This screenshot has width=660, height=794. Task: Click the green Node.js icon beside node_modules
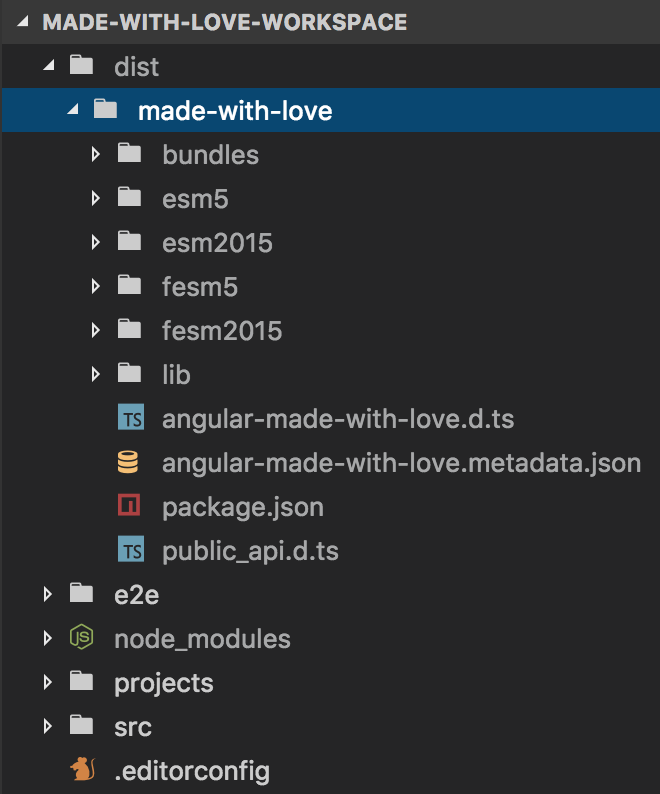pyautogui.click(x=81, y=638)
